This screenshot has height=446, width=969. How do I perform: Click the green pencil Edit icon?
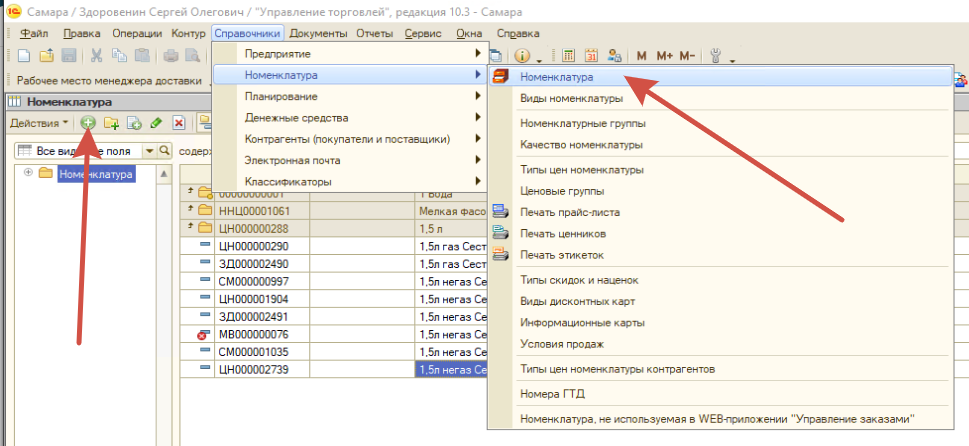[156, 123]
